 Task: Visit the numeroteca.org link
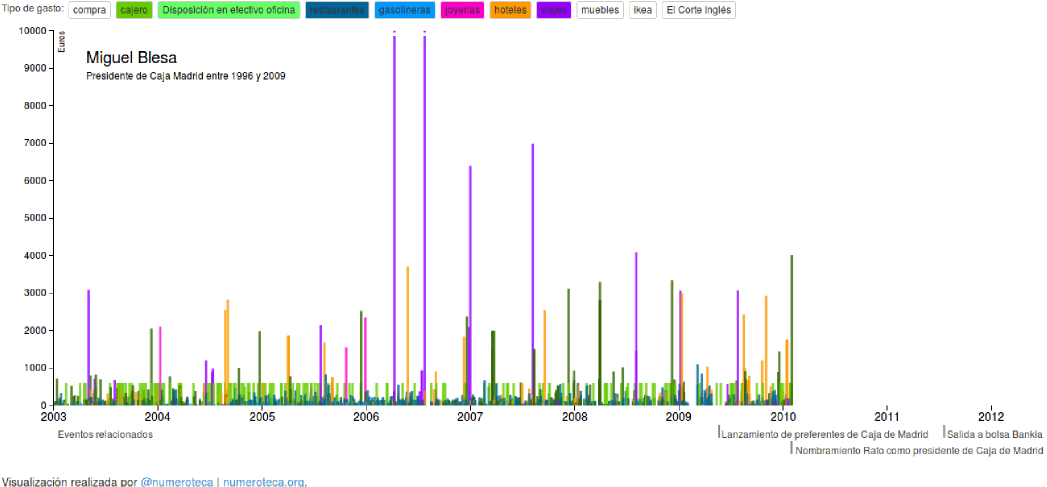coord(263,481)
